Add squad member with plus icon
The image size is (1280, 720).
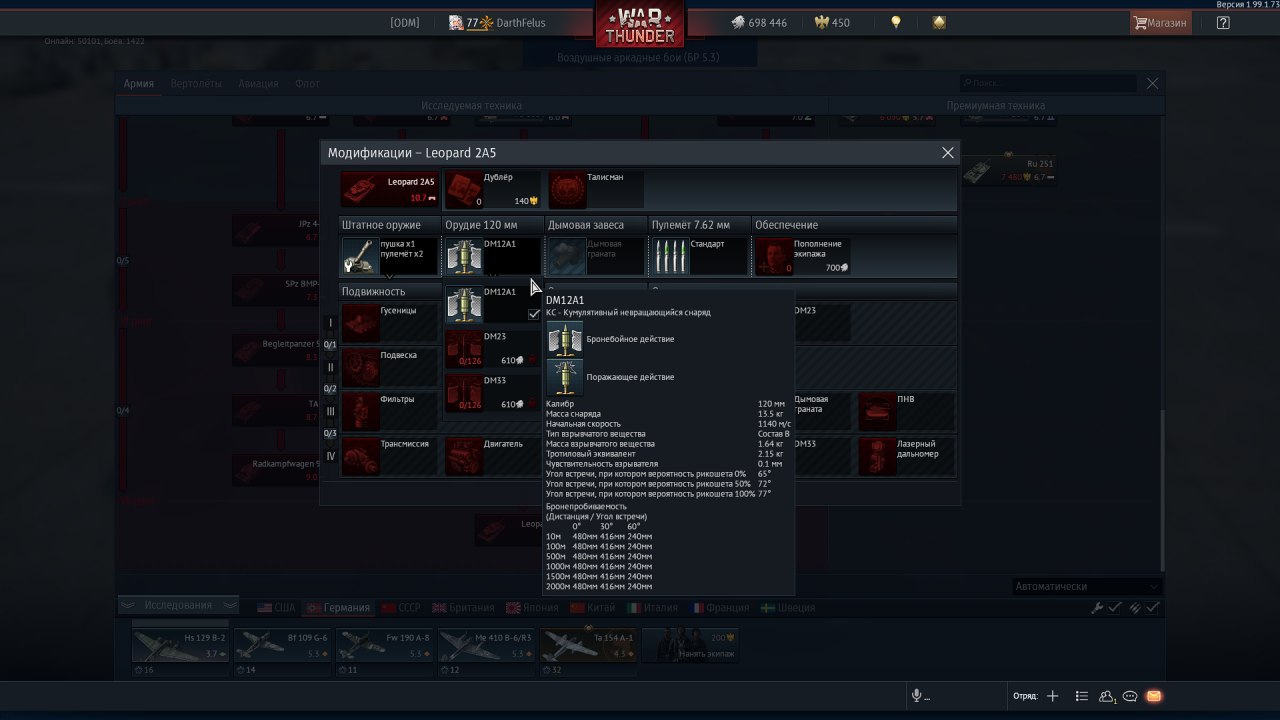click(1052, 696)
